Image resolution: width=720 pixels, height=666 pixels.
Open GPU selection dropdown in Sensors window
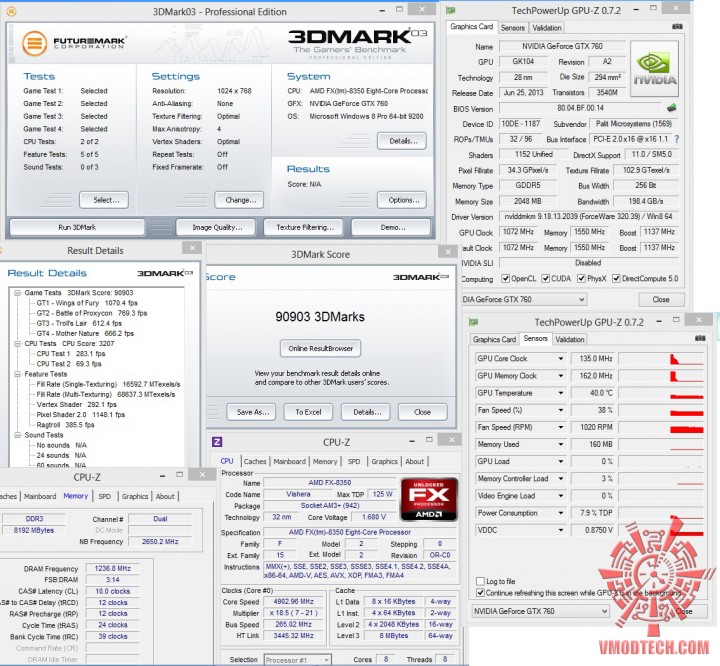[540, 611]
